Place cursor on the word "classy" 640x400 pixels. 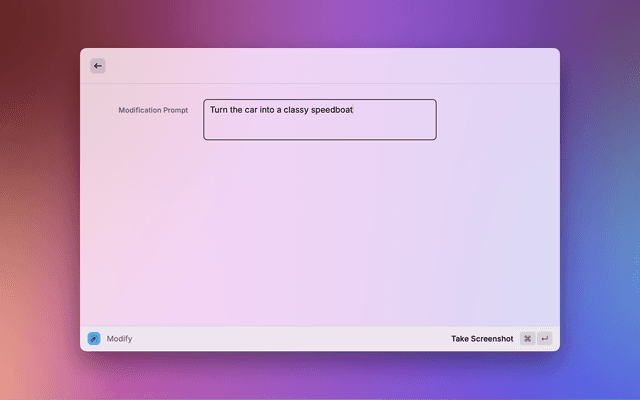pos(288,109)
